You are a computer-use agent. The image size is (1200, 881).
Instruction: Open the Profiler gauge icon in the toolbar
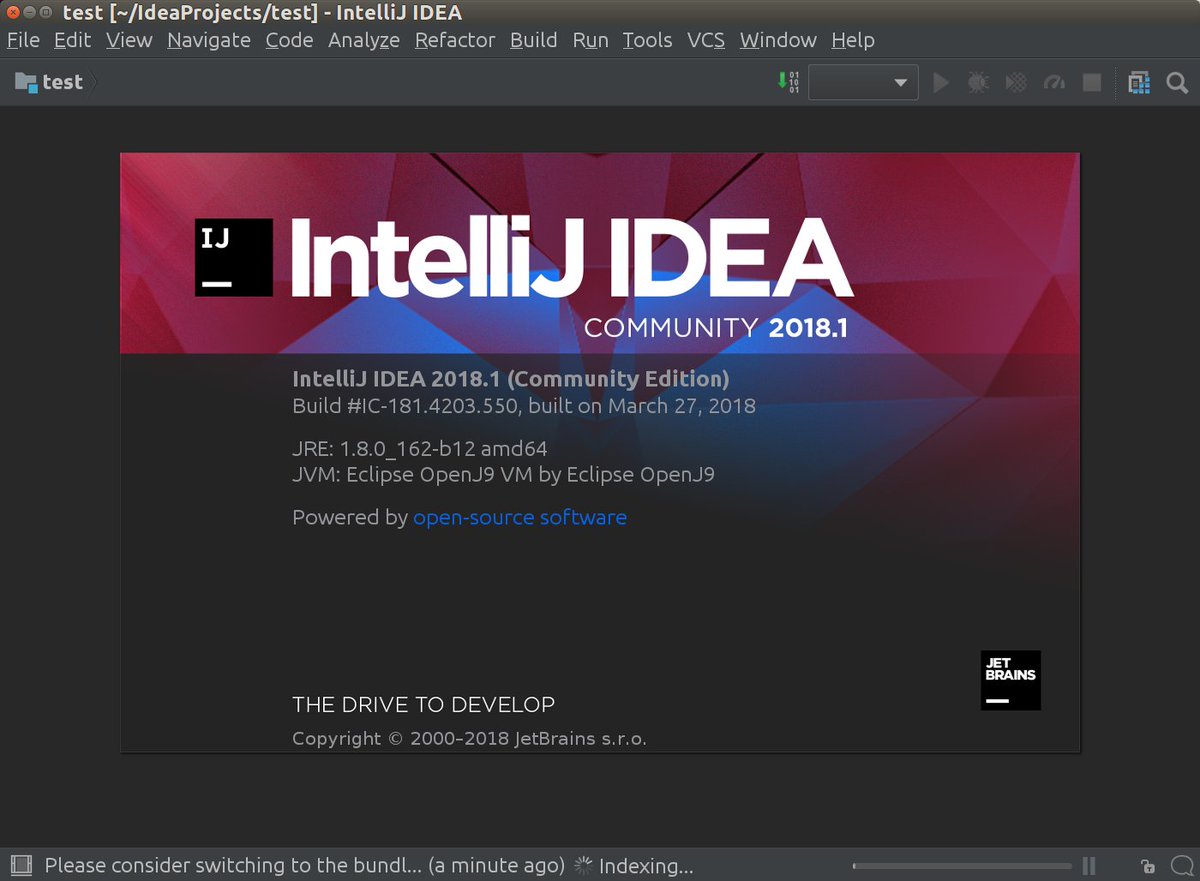tap(1054, 82)
